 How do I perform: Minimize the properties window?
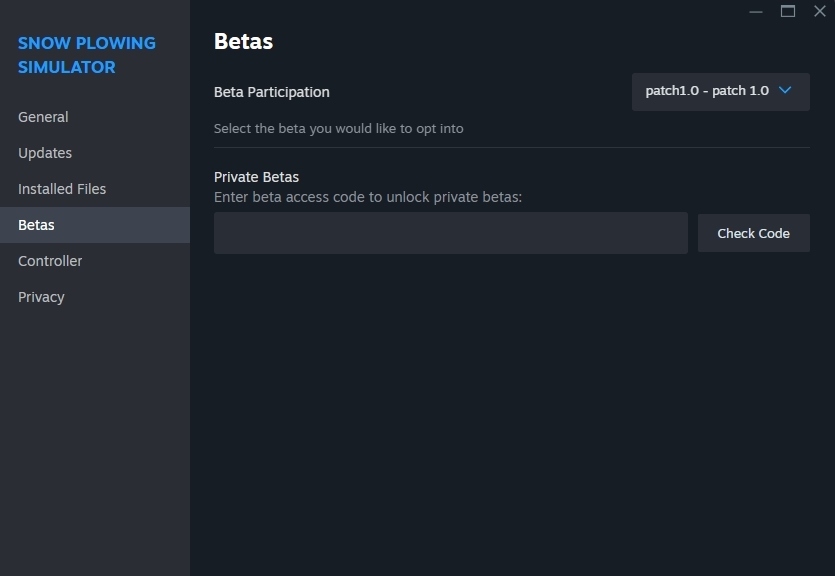755,11
